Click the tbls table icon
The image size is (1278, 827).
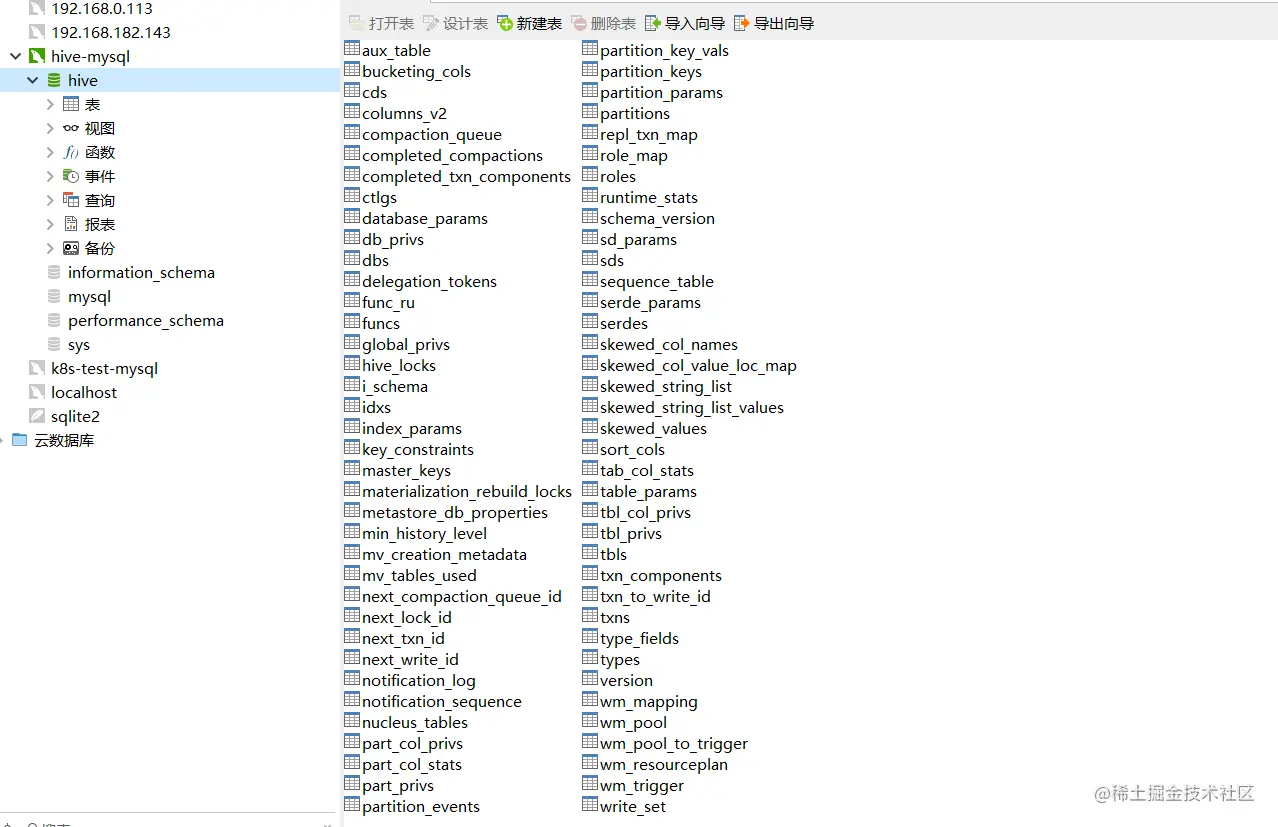tap(590, 553)
